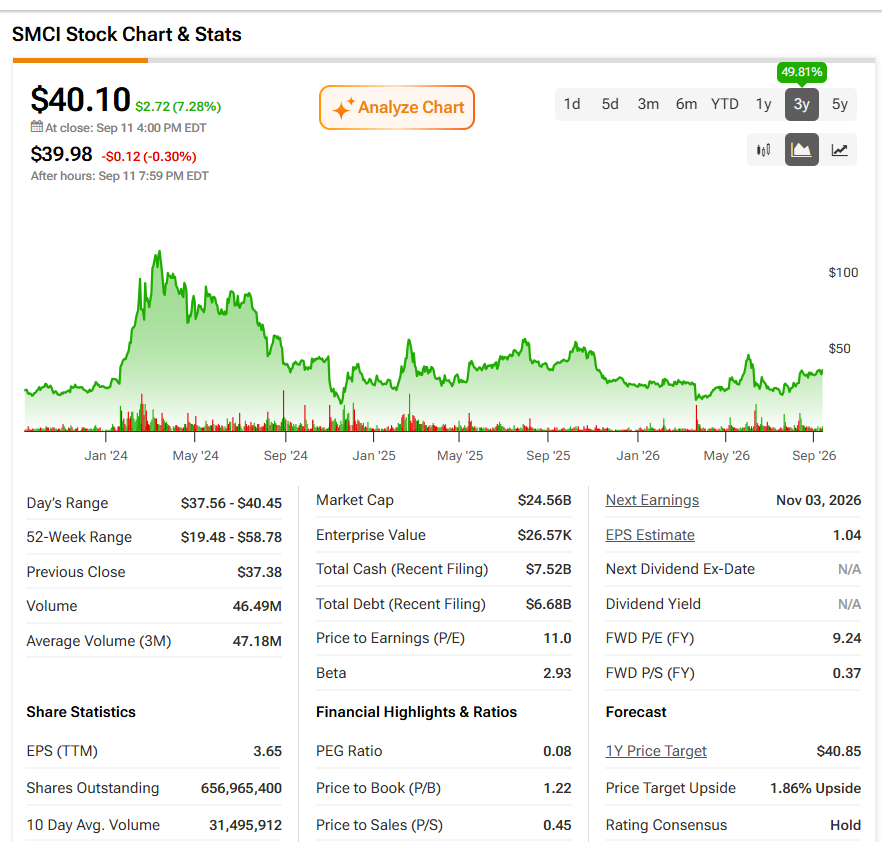
Task: Switch chart to 3m range
Action: coord(648,104)
